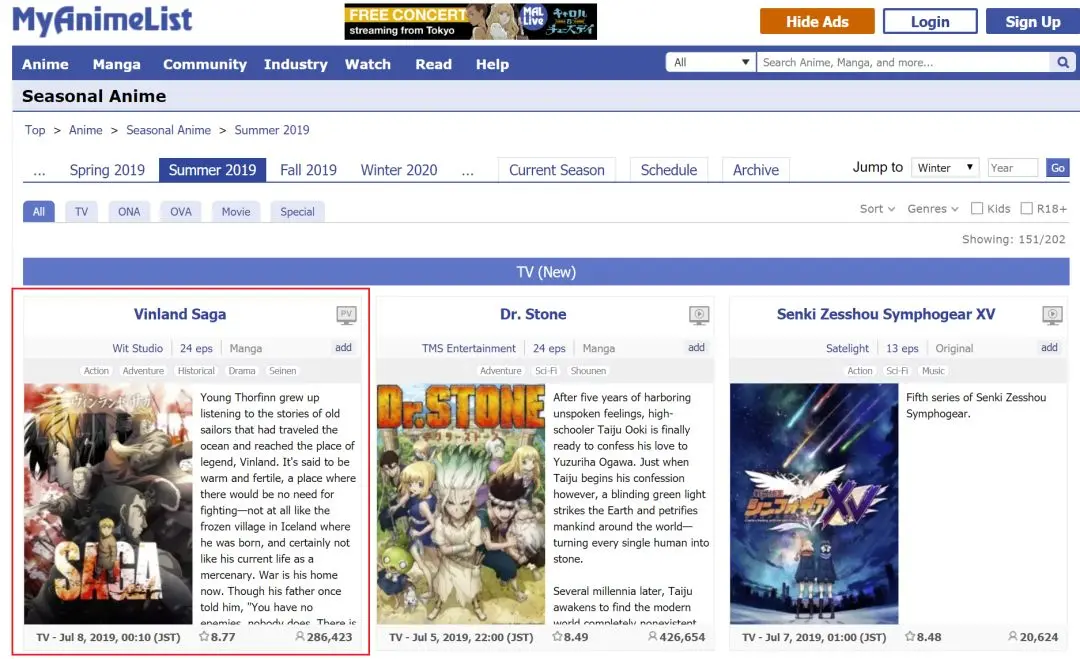The width and height of the screenshot is (1080, 659).
Task: Expand the Genres filter
Action: [933, 209]
